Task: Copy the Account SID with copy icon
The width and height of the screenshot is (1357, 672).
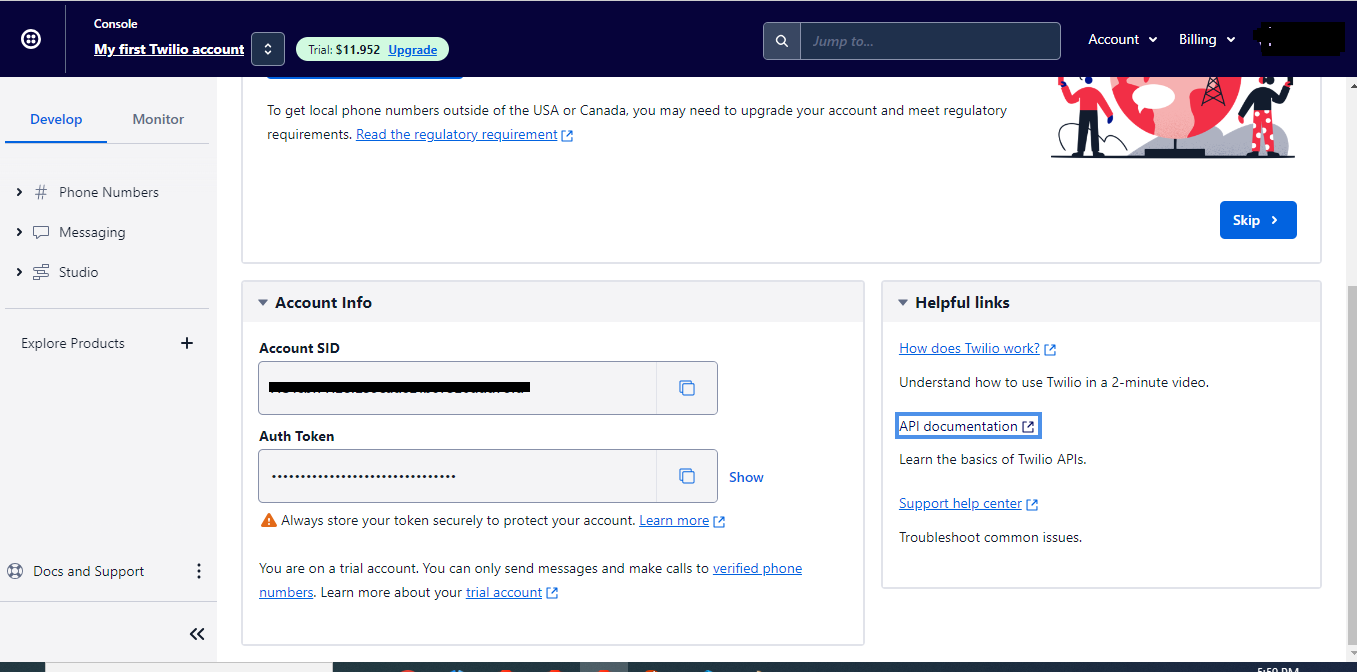Action: tap(687, 388)
